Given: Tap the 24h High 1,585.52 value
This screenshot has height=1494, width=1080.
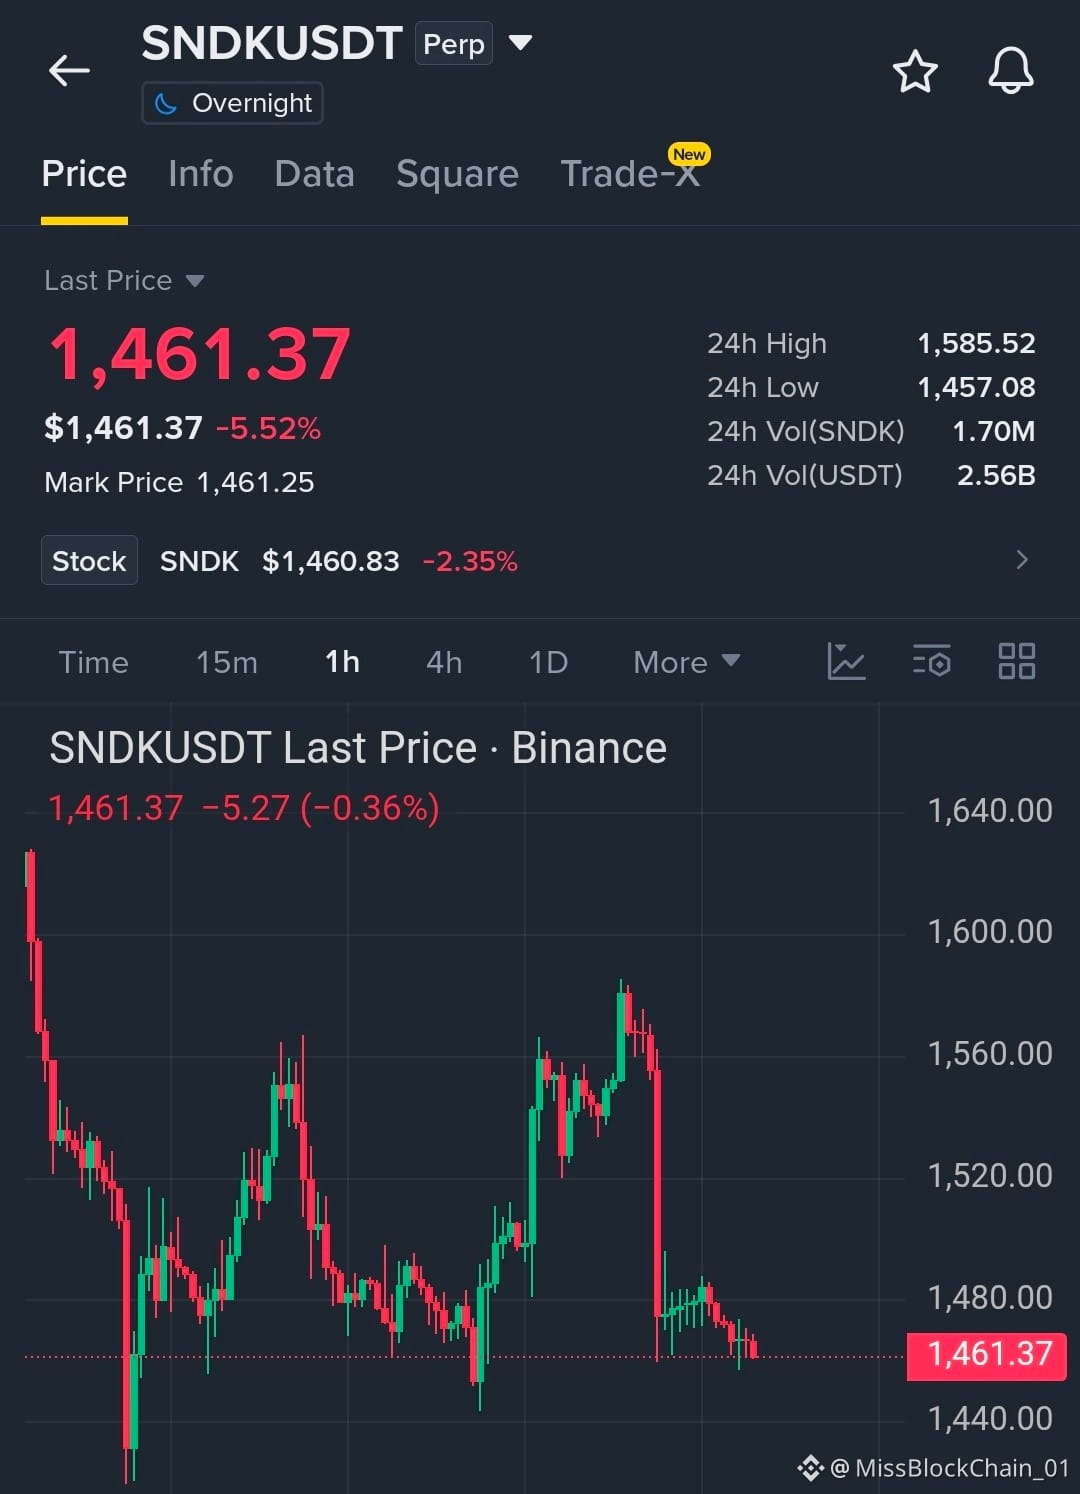Looking at the screenshot, I should (x=976, y=343).
